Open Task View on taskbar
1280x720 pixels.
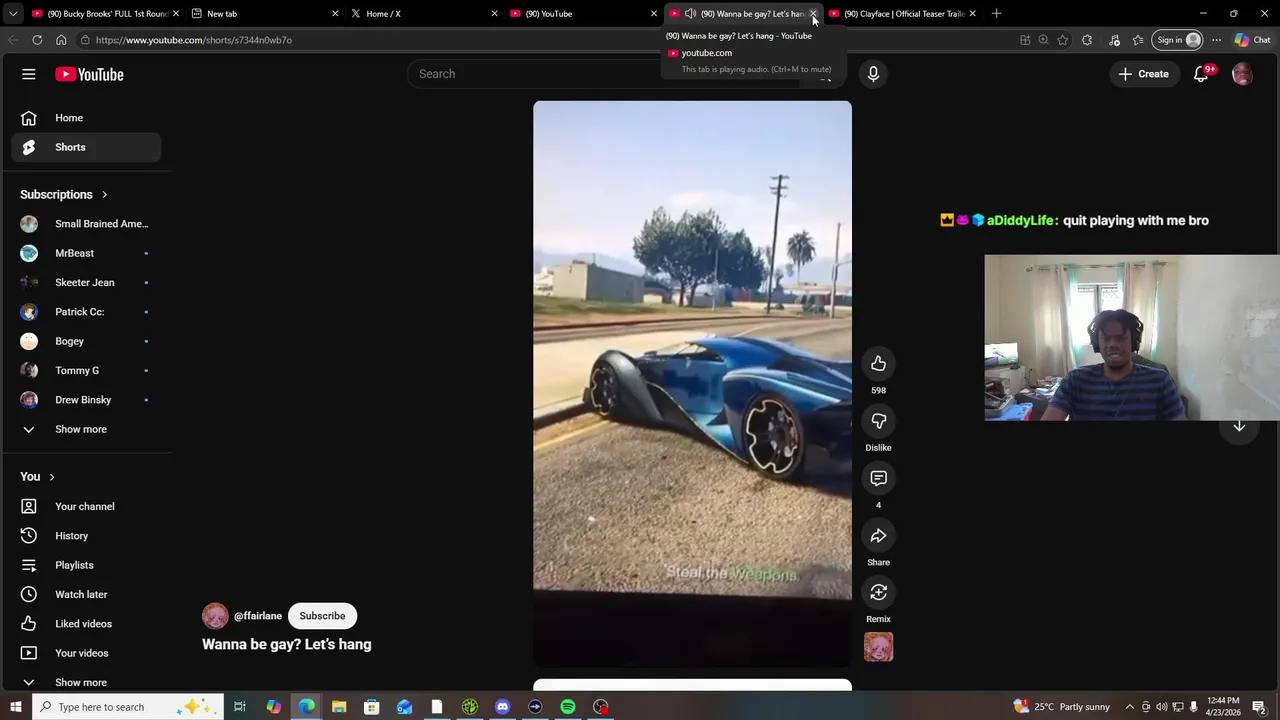tap(240, 707)
